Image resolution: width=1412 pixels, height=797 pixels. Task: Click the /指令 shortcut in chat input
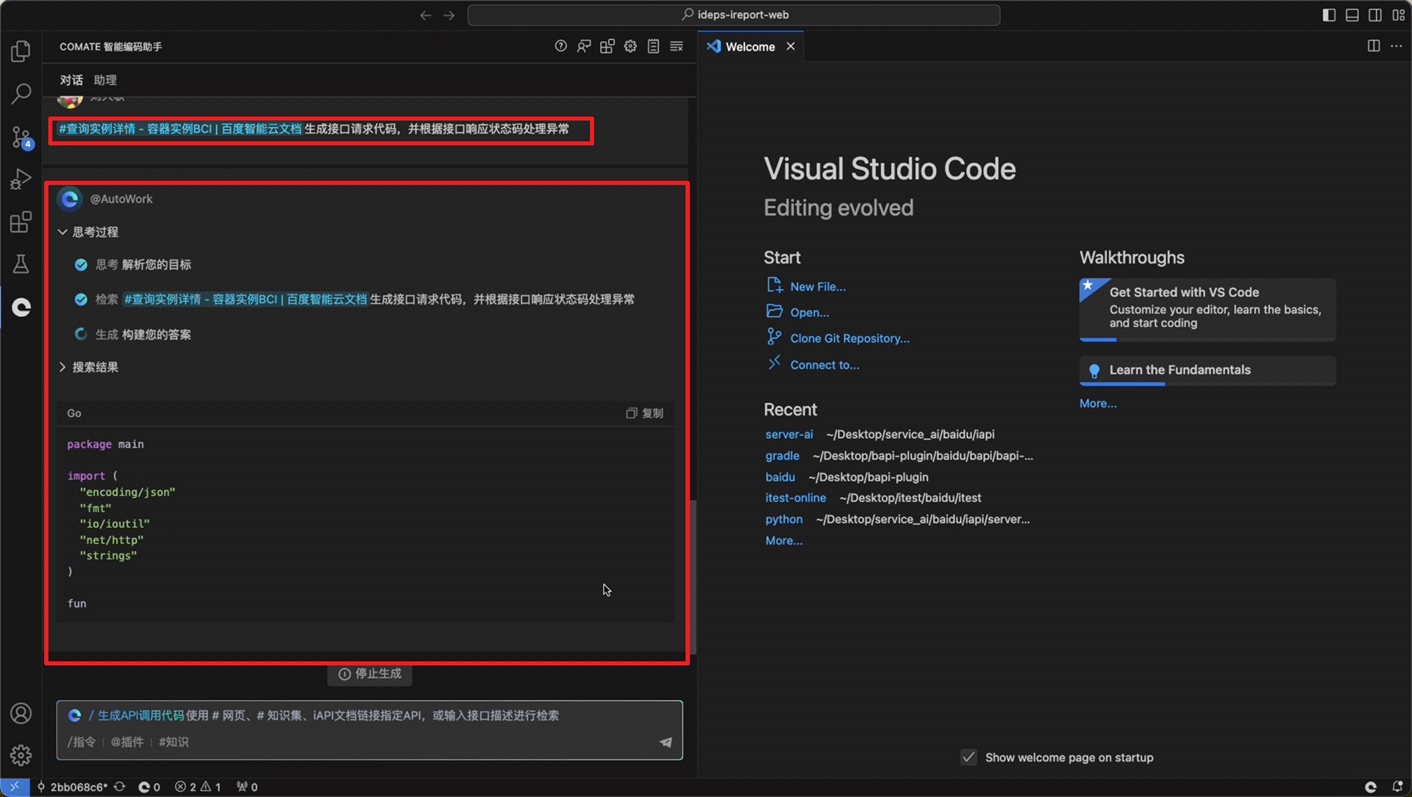point(82,742)
